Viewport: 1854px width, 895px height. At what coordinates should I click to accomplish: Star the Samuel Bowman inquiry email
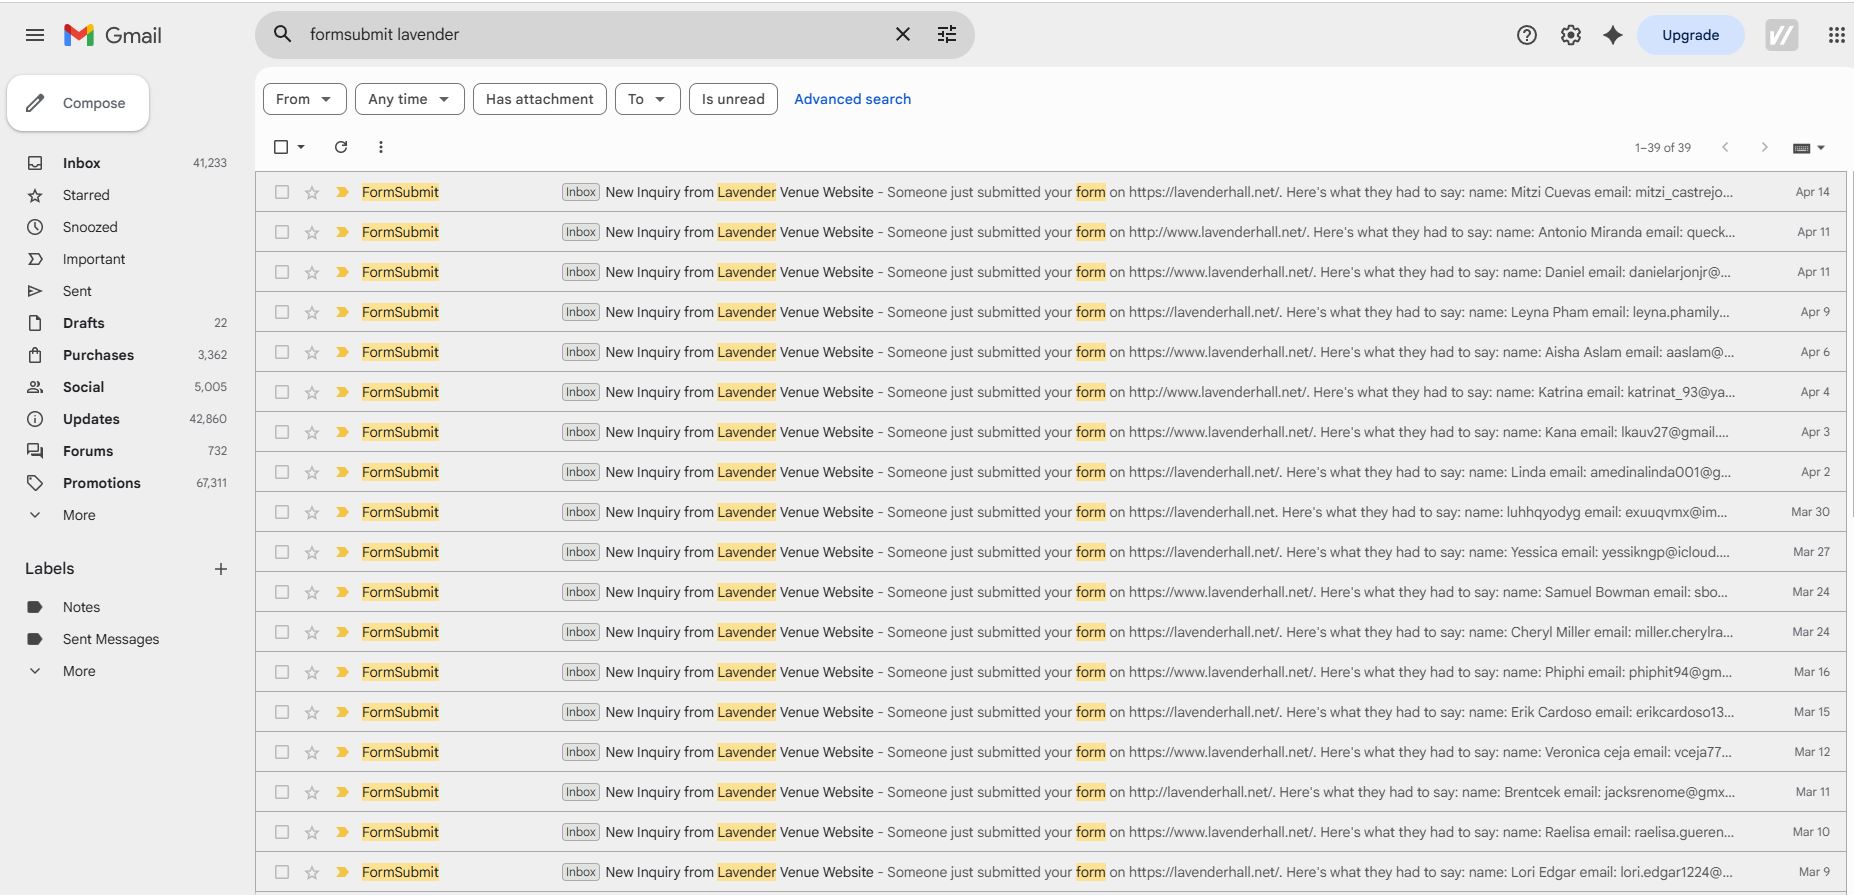tap(312, 592)
